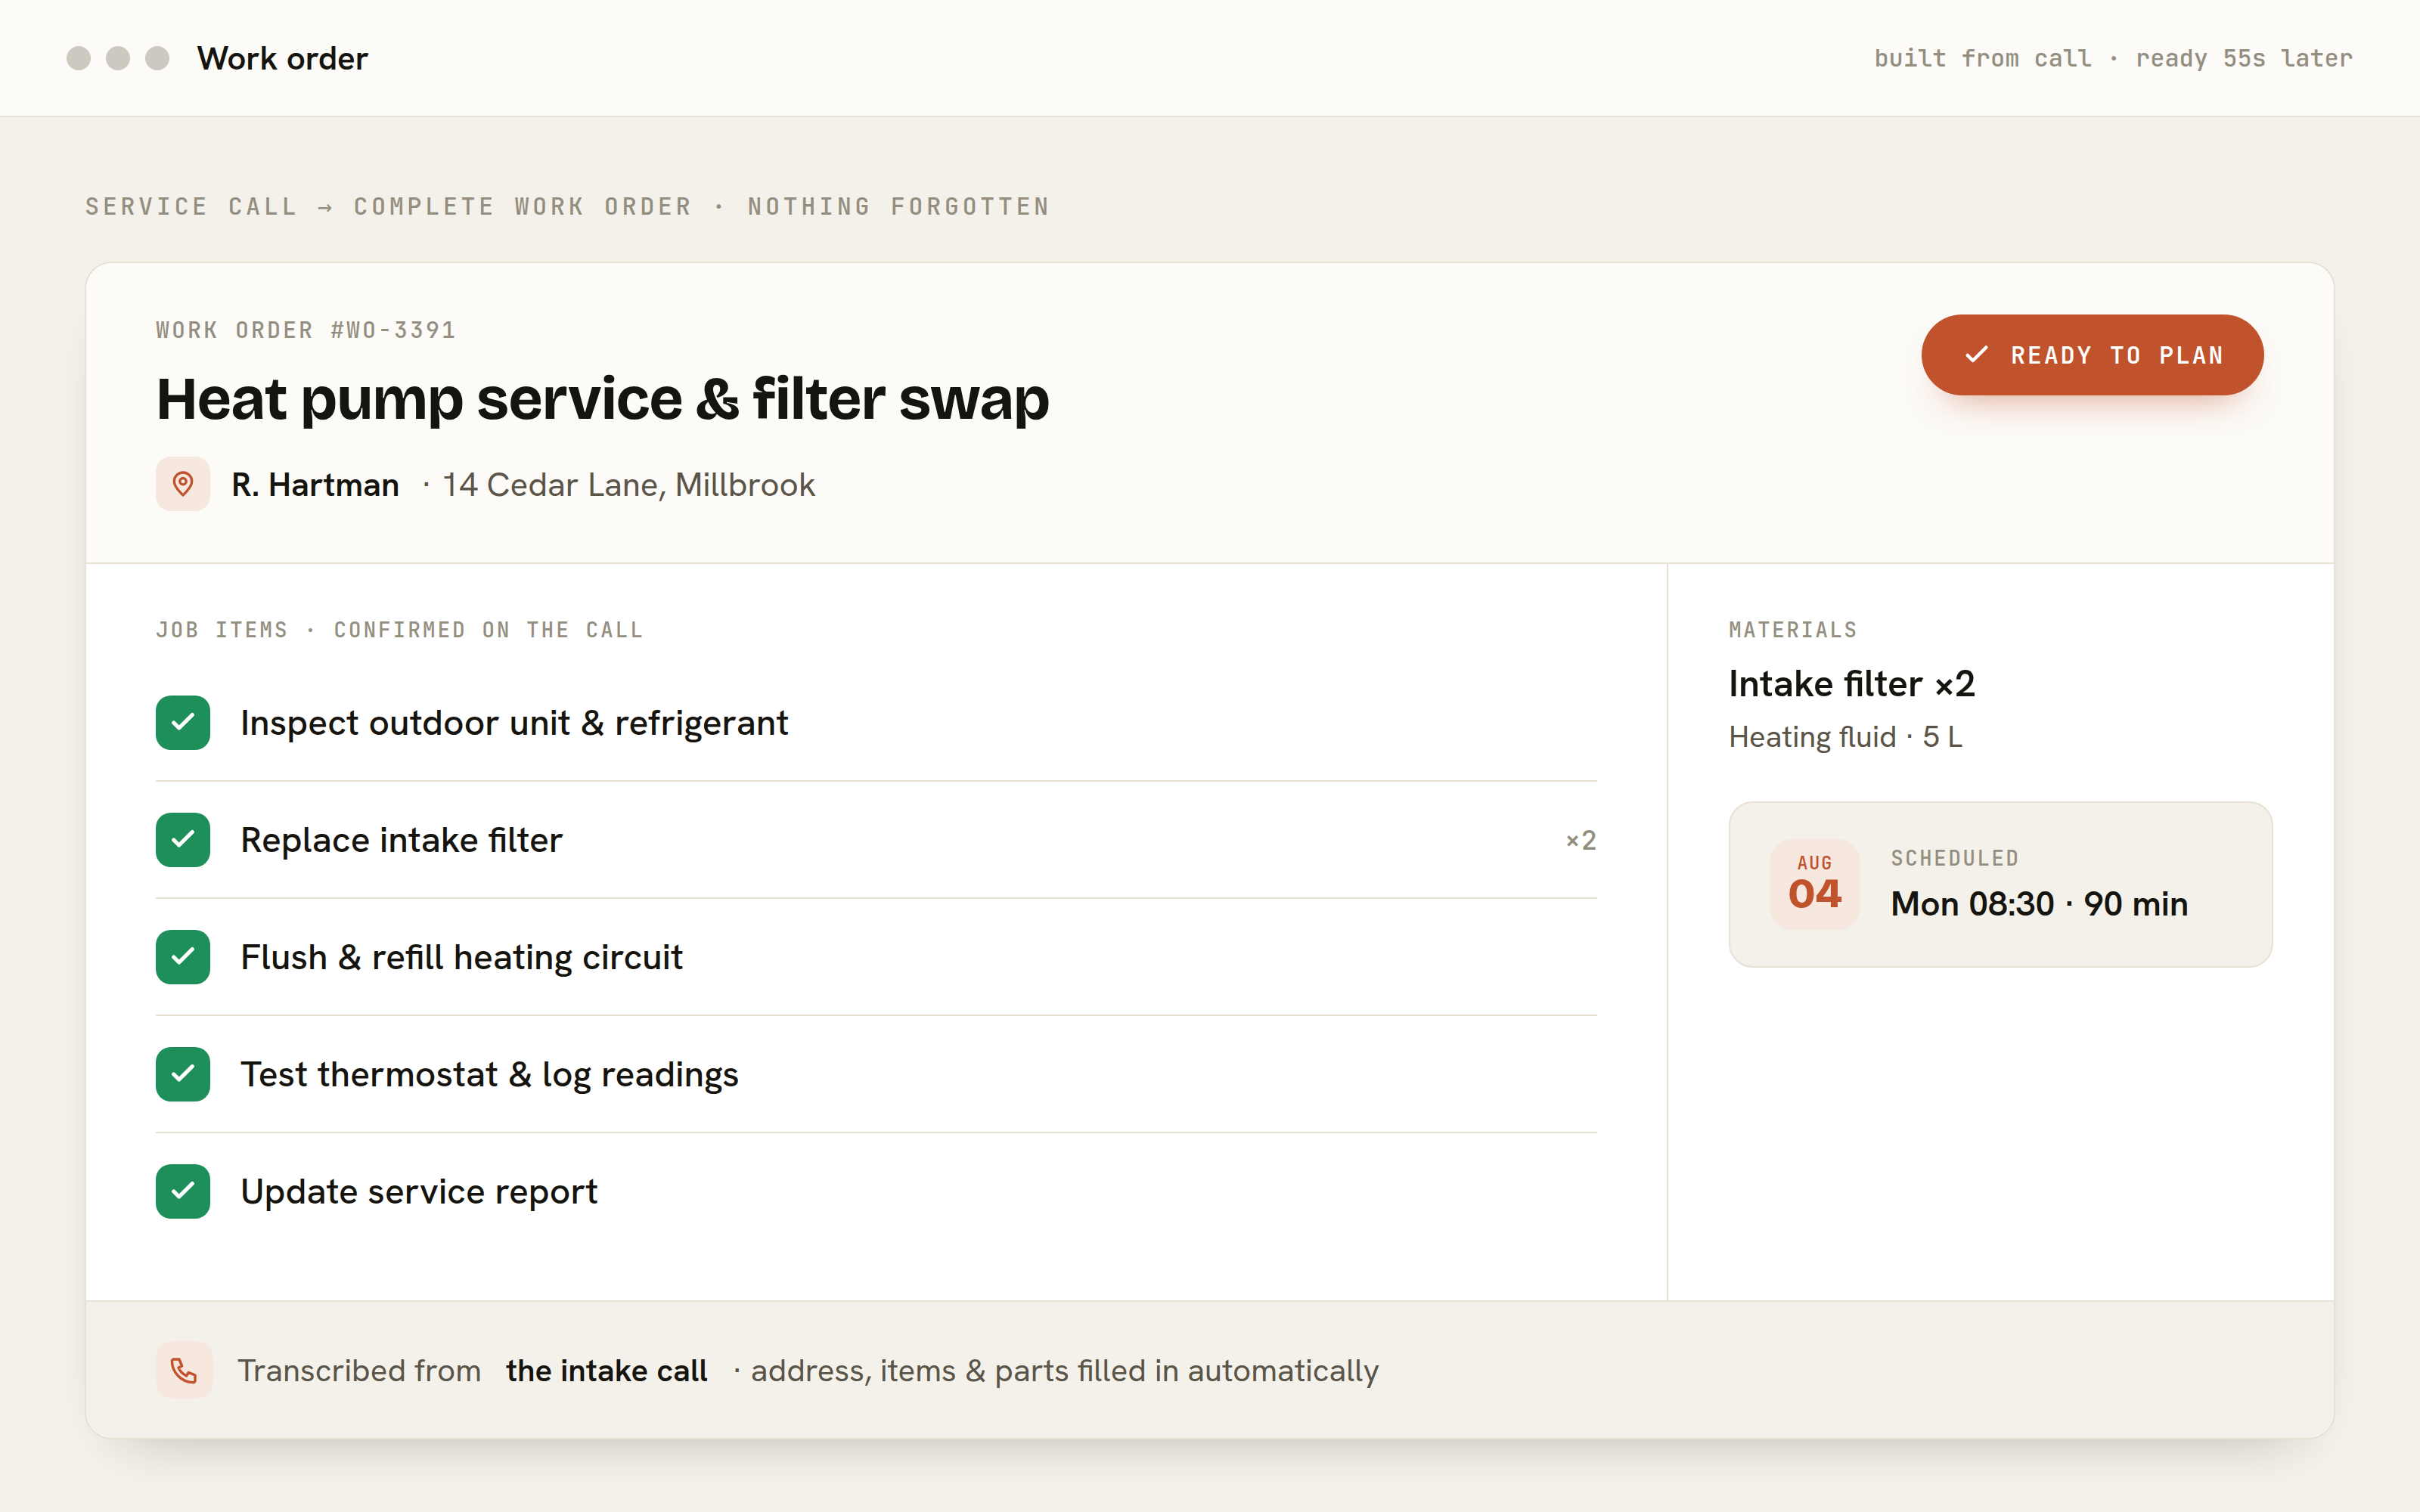Click the ×2 quantity on intake filter row
This screenshot has height=1512, width=2420.
(1580, 840)
